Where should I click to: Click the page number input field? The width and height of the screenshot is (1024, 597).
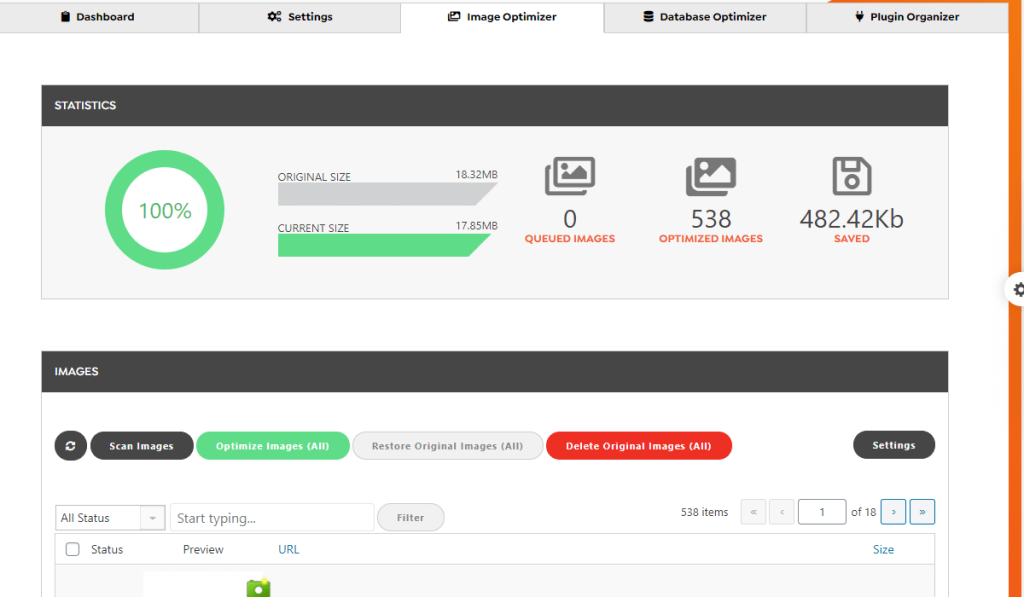click(822, 511)
